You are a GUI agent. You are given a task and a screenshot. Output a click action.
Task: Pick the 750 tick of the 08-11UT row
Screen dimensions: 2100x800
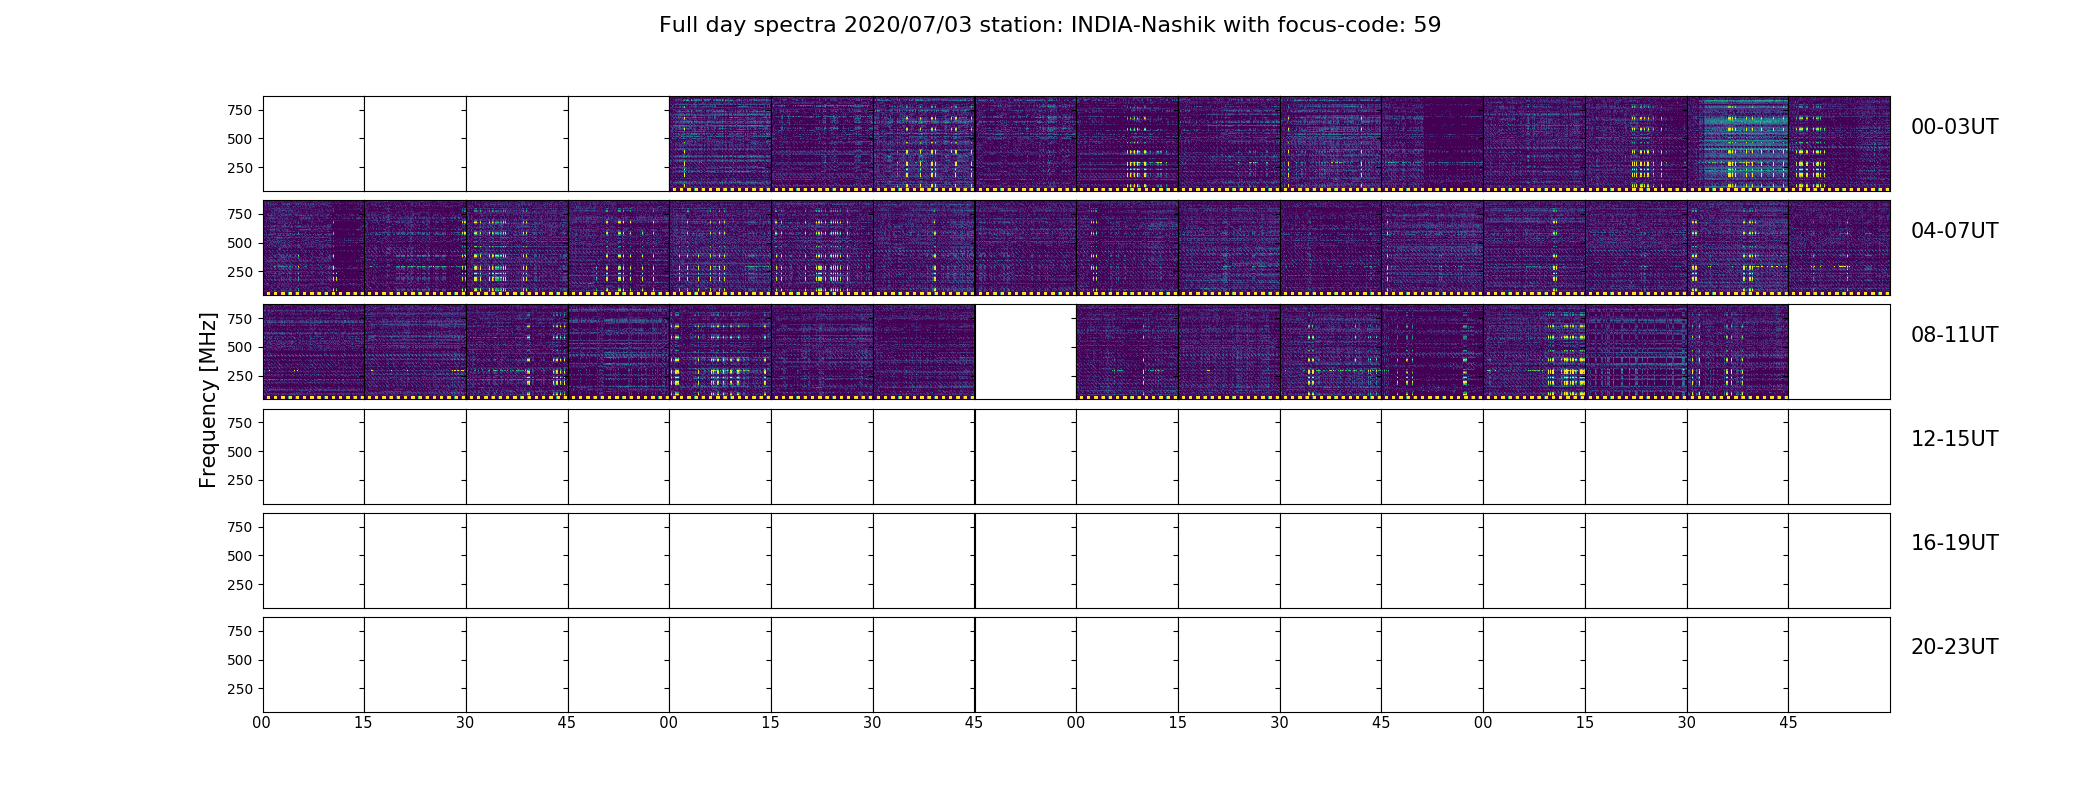(x=240, y=318)
